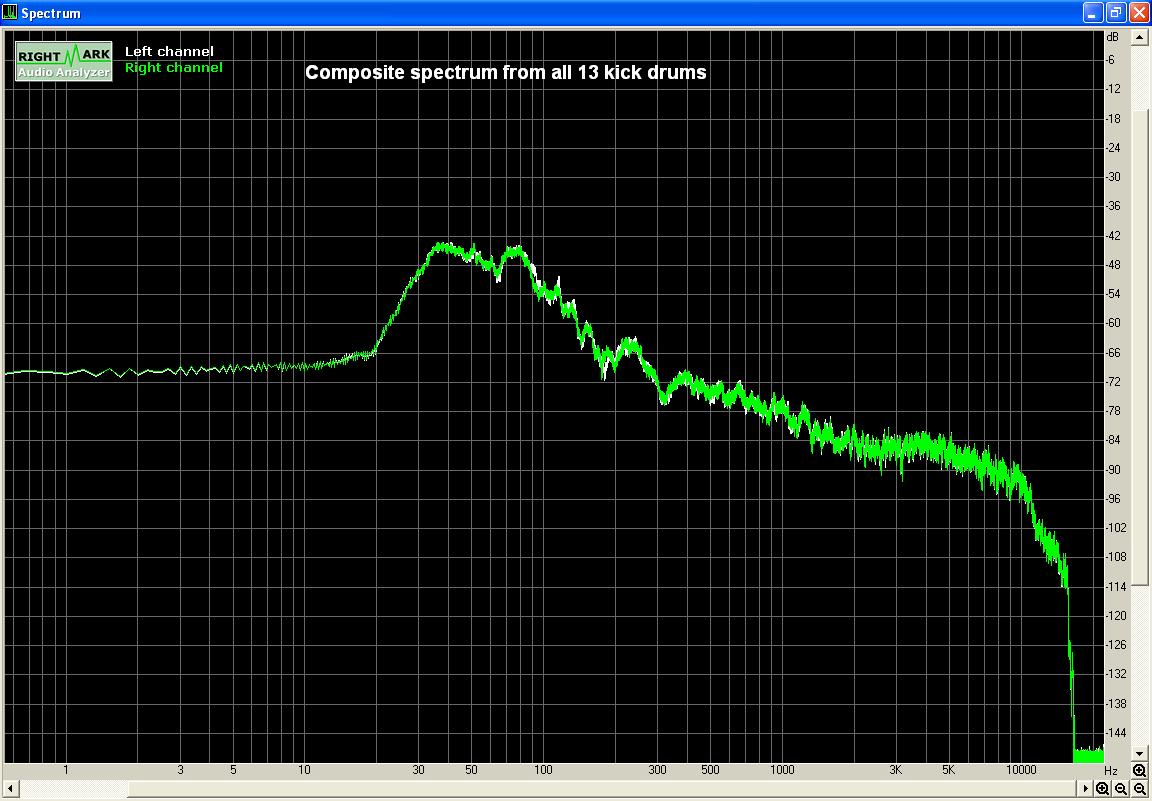Click the '-42' dB axis label

[1113, 236]
